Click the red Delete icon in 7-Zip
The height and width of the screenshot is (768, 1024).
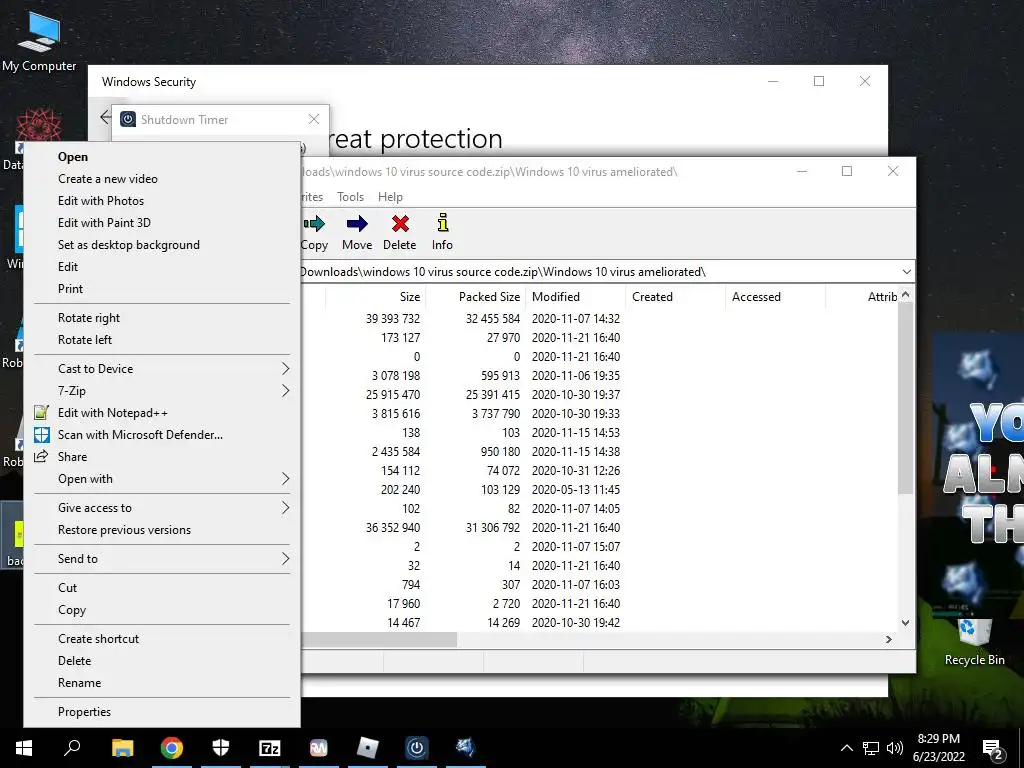pyautogui.click(x=400, y=224)
